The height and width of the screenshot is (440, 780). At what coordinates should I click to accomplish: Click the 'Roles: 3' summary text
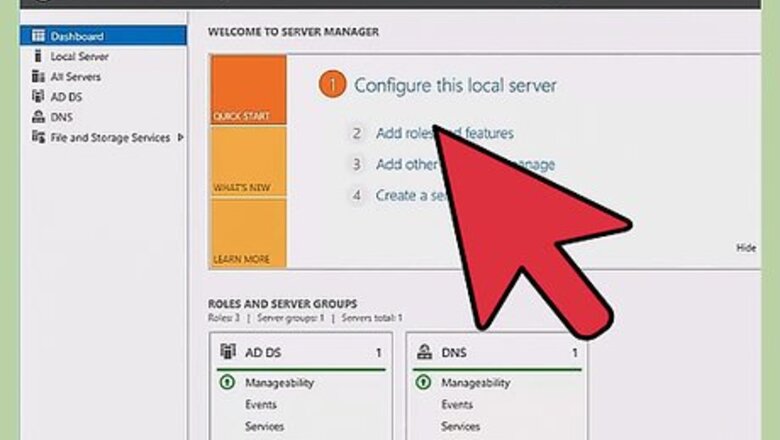[x=224, y=318]
